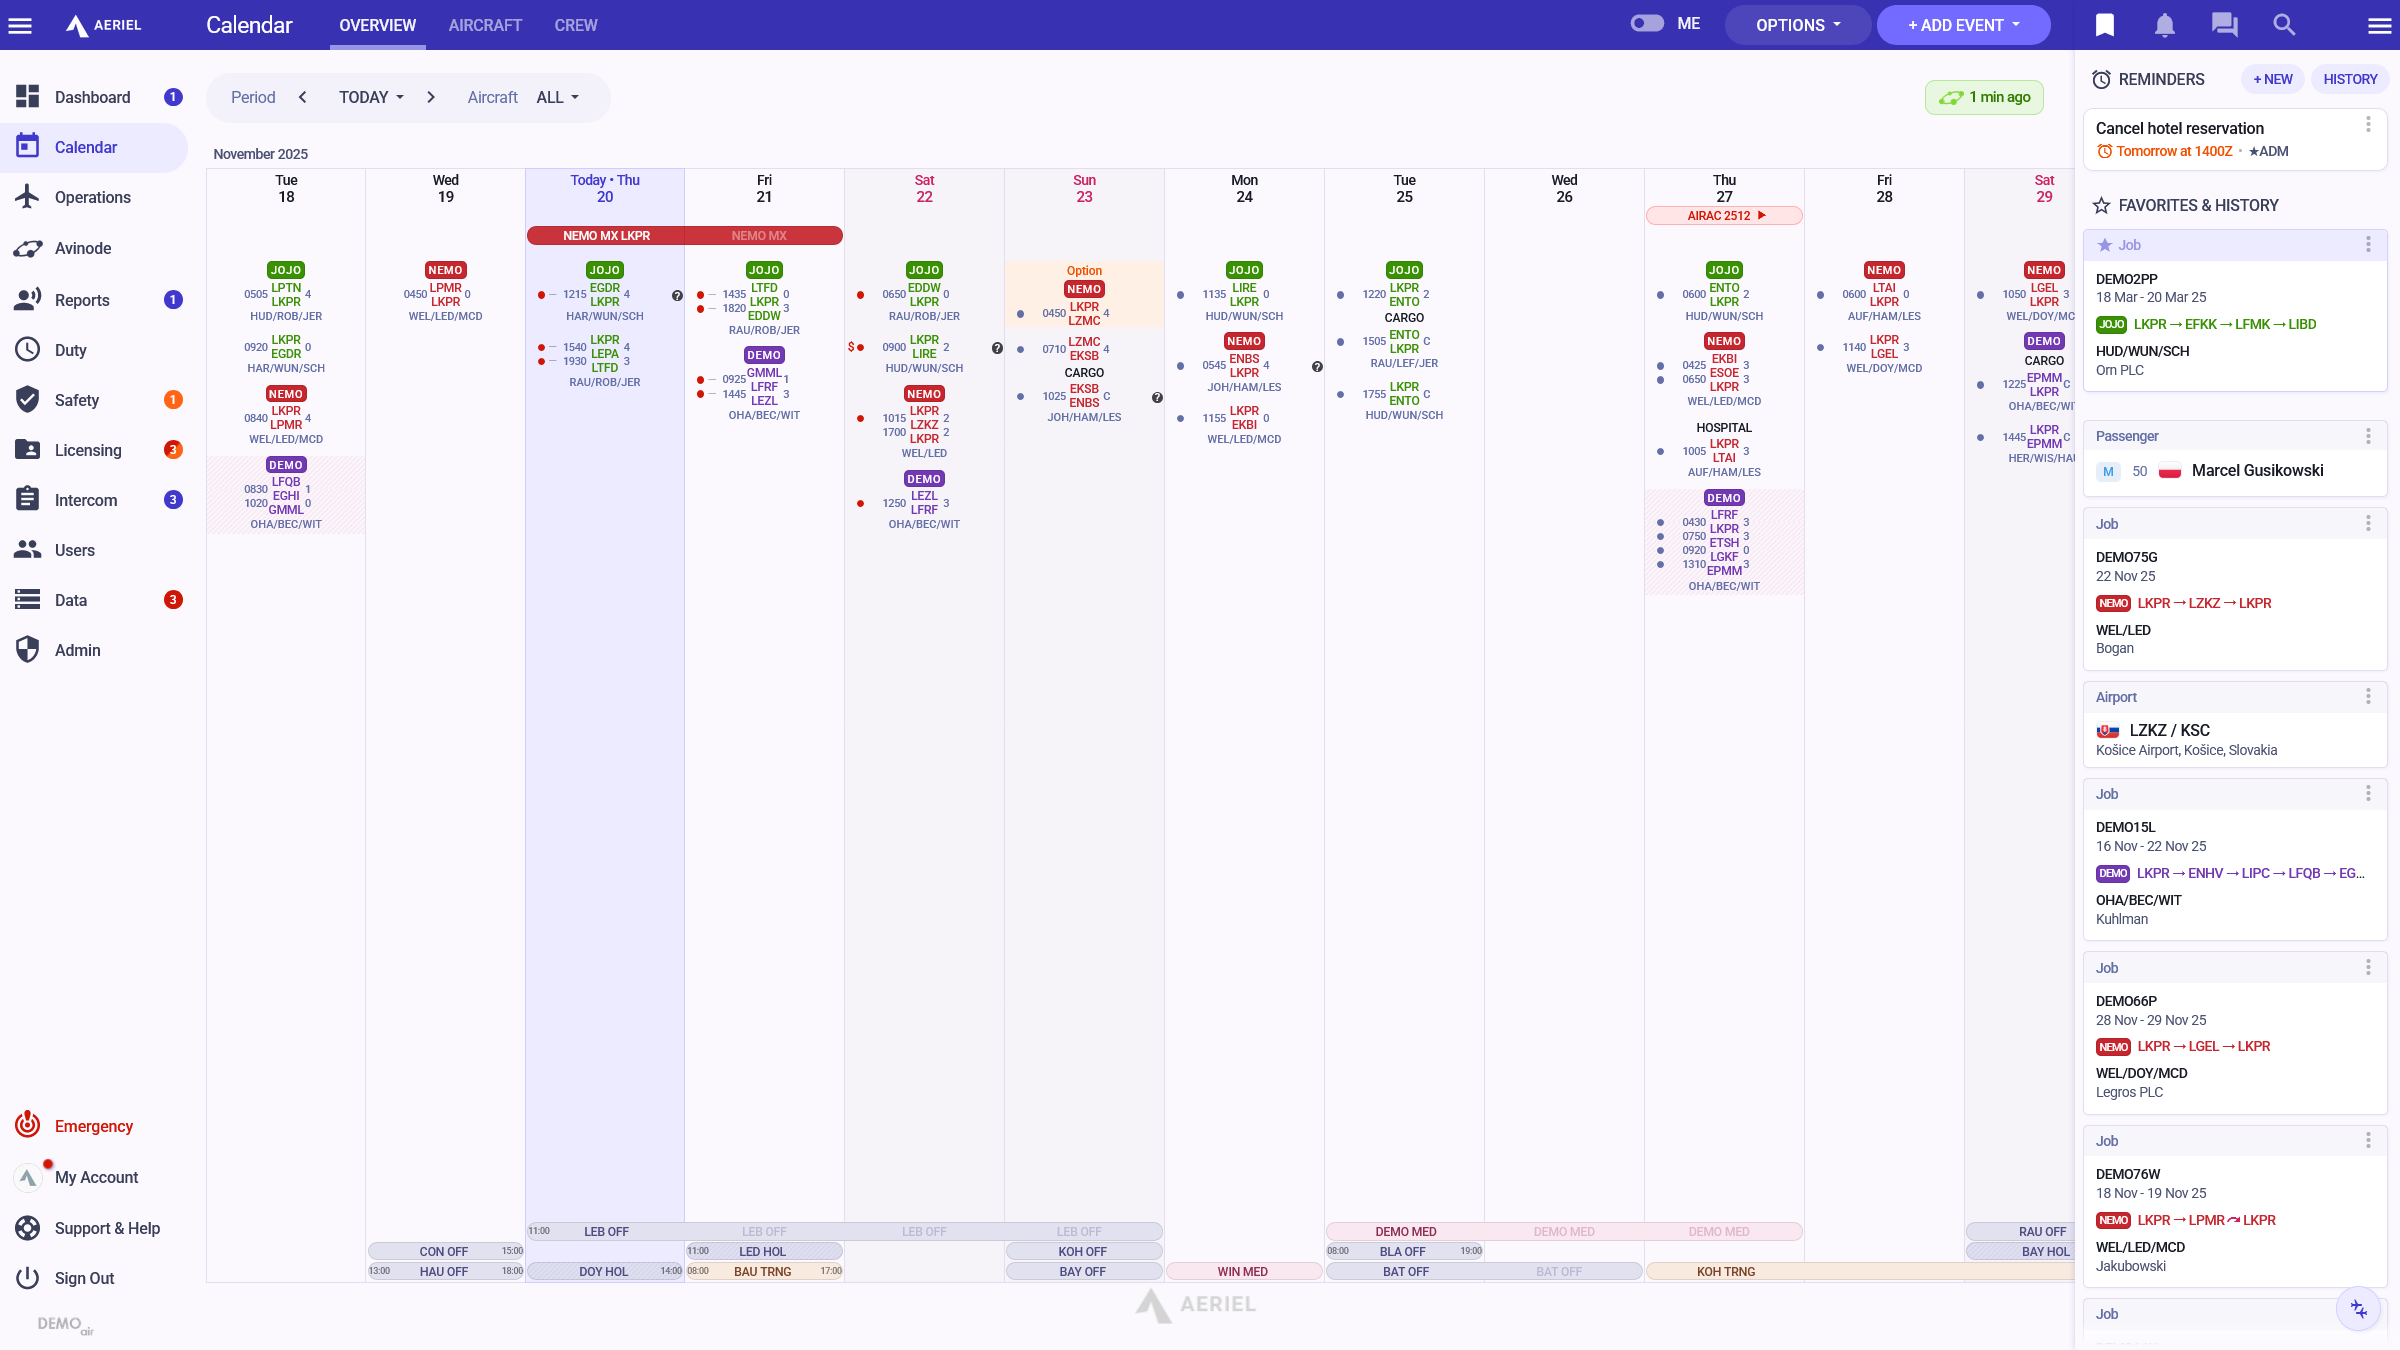Go to next period with right chevron
Viewport: 2400px width, 1350px height.
click(431, 97)
